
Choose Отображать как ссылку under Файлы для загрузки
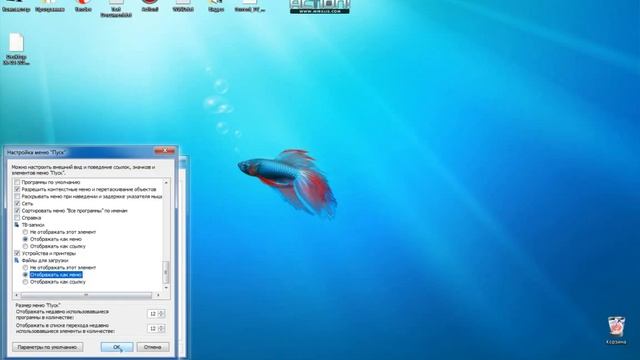pyautogui.click(x=25, y=282)
